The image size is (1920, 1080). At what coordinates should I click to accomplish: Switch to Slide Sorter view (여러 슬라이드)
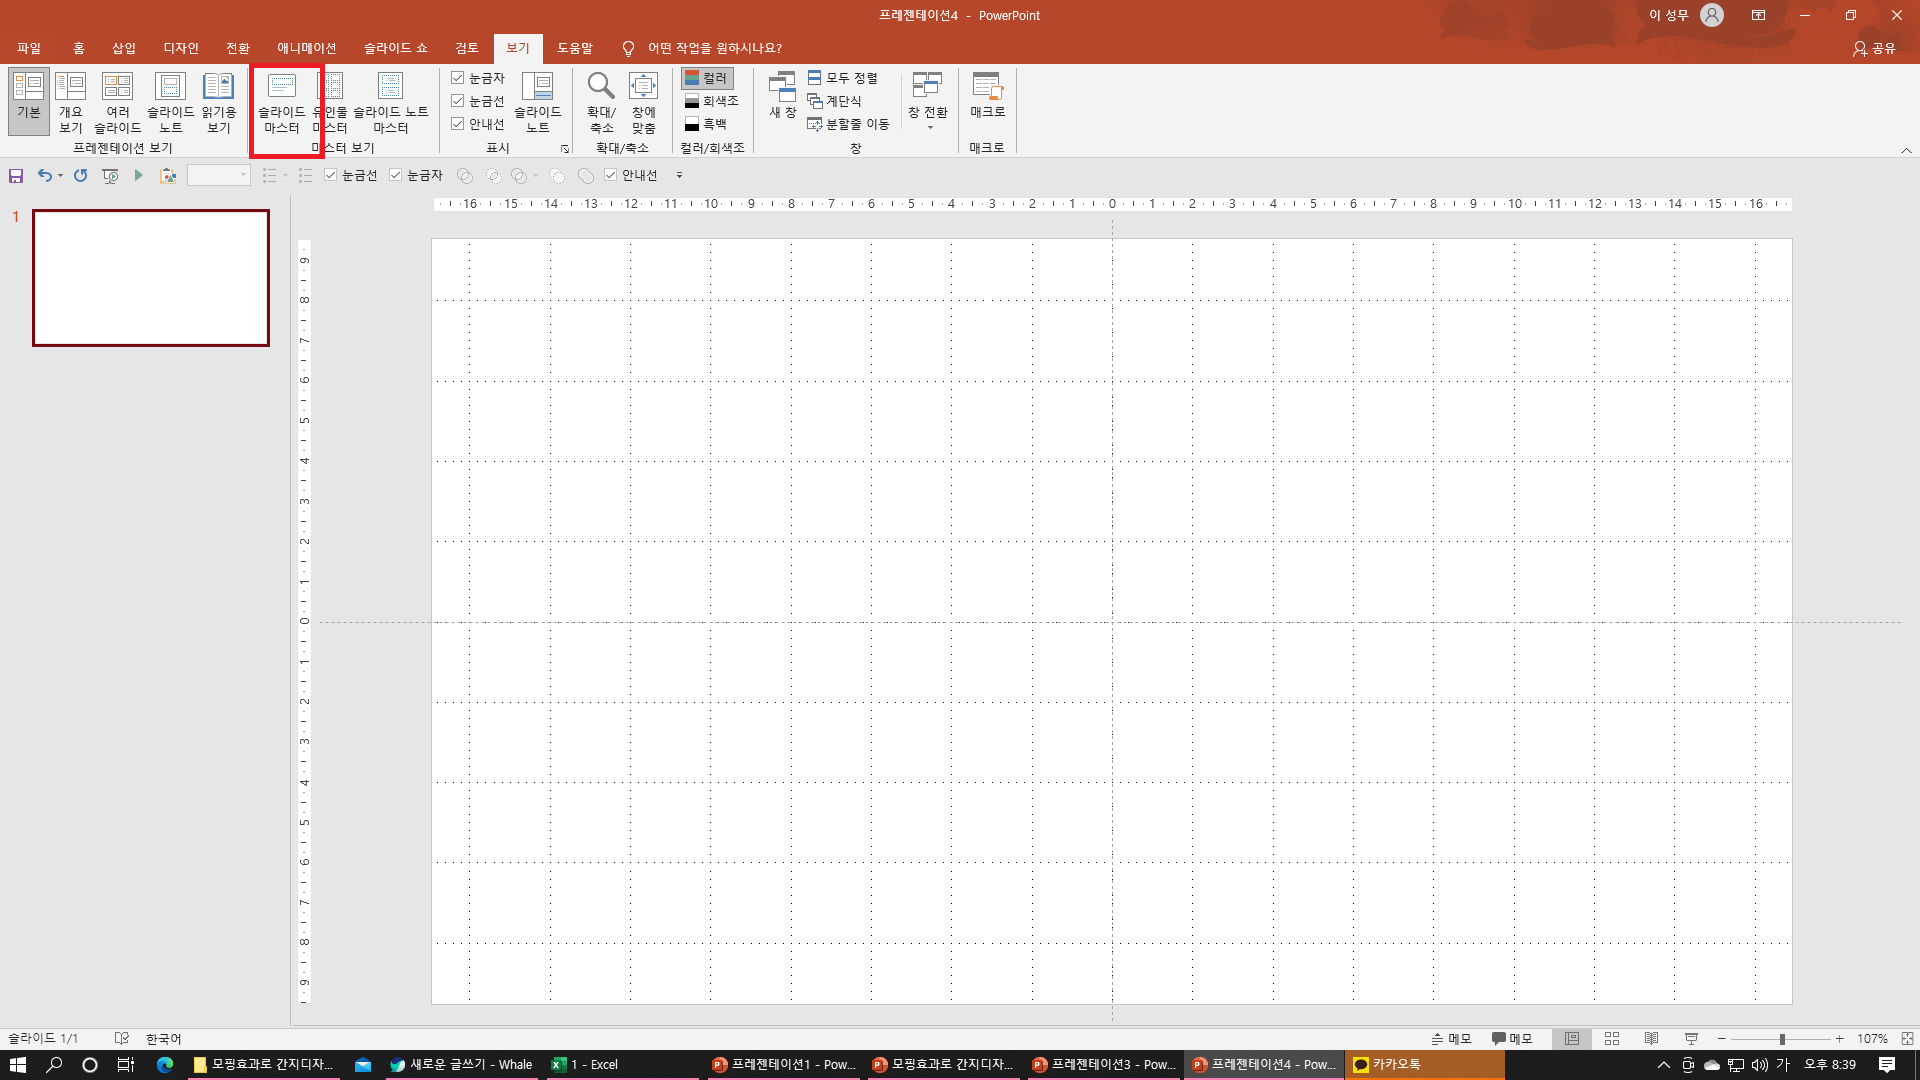118,102
